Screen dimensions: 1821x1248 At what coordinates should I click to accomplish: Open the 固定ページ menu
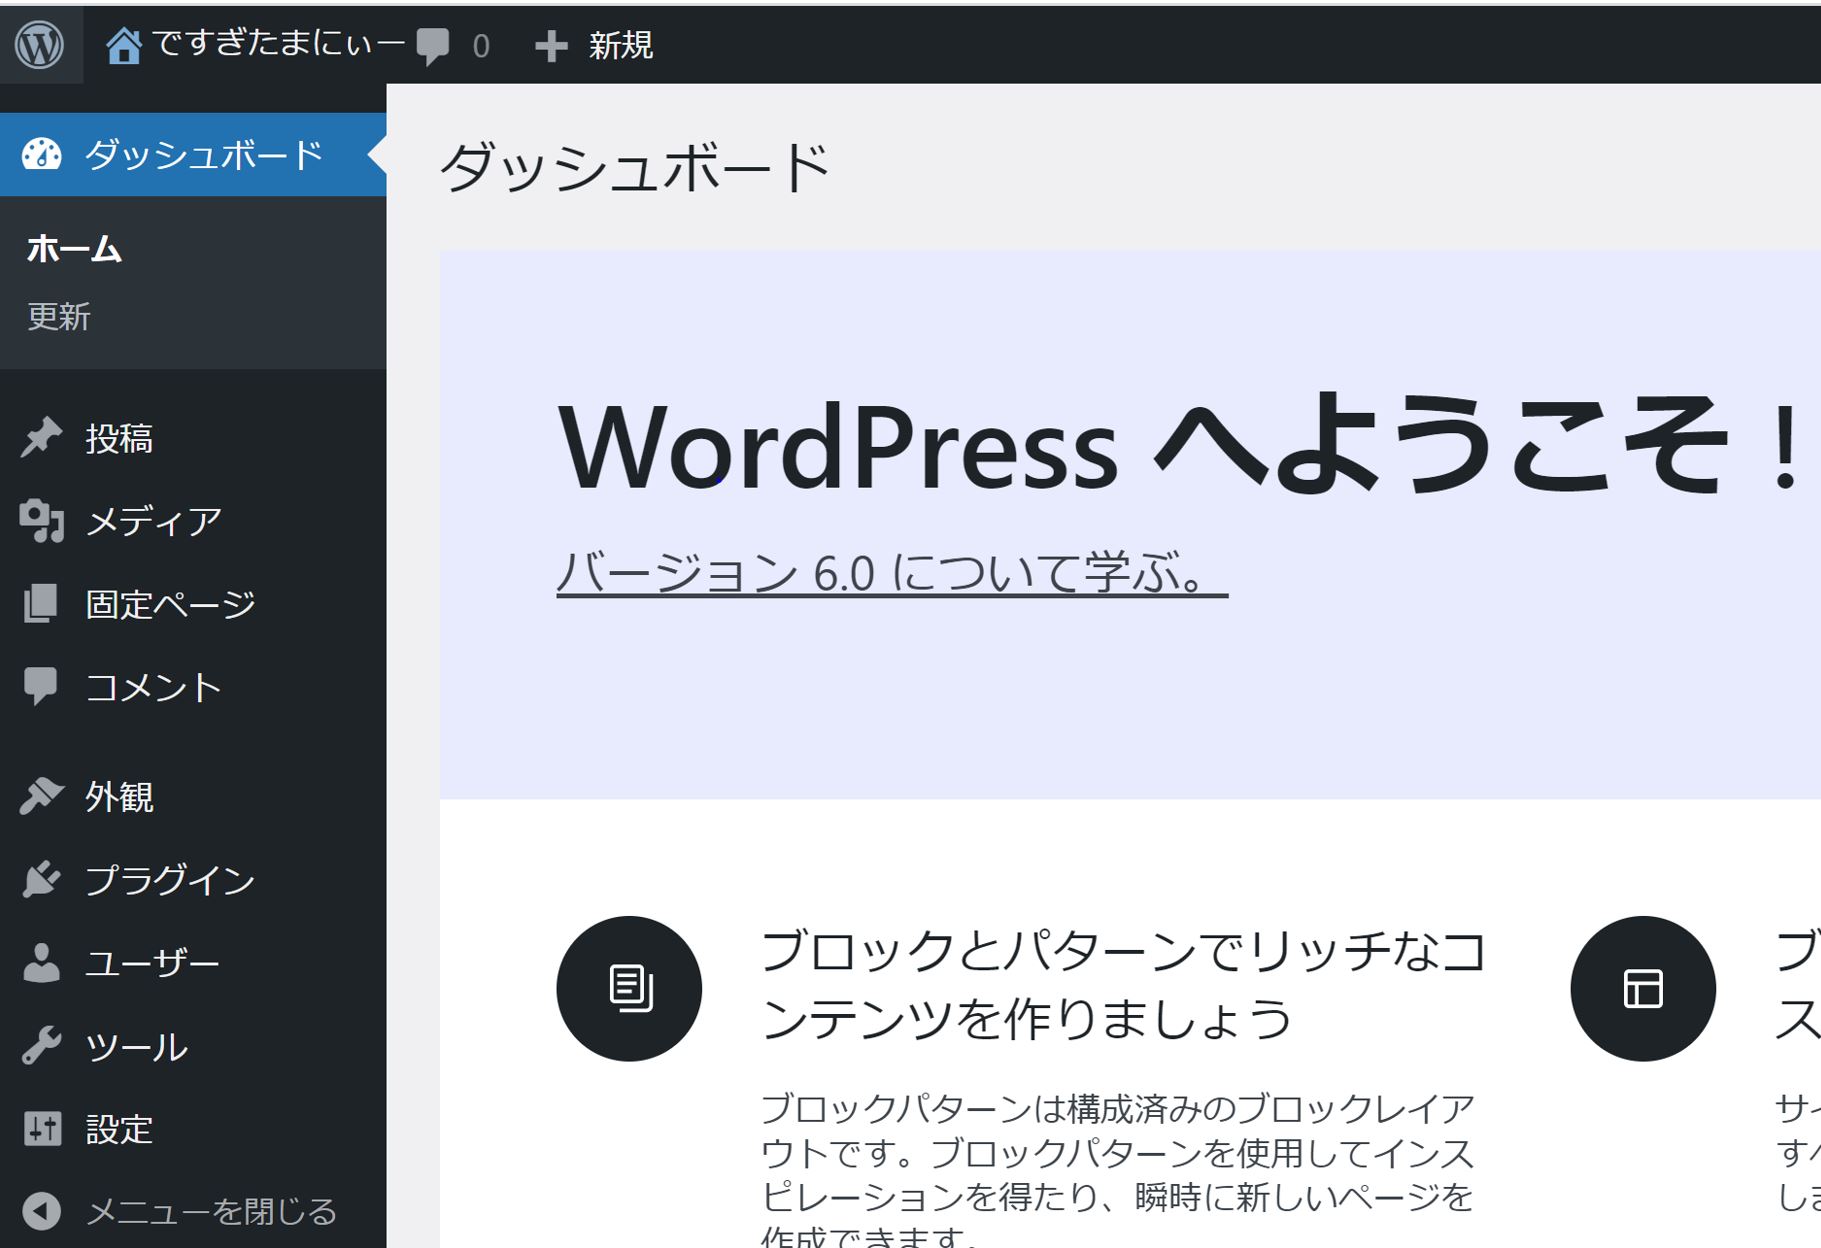170,604
